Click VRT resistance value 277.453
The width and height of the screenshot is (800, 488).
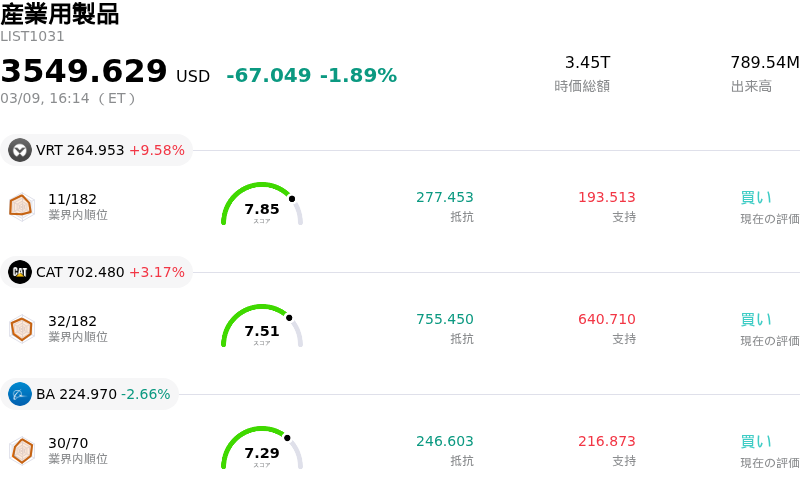(445, 197)
